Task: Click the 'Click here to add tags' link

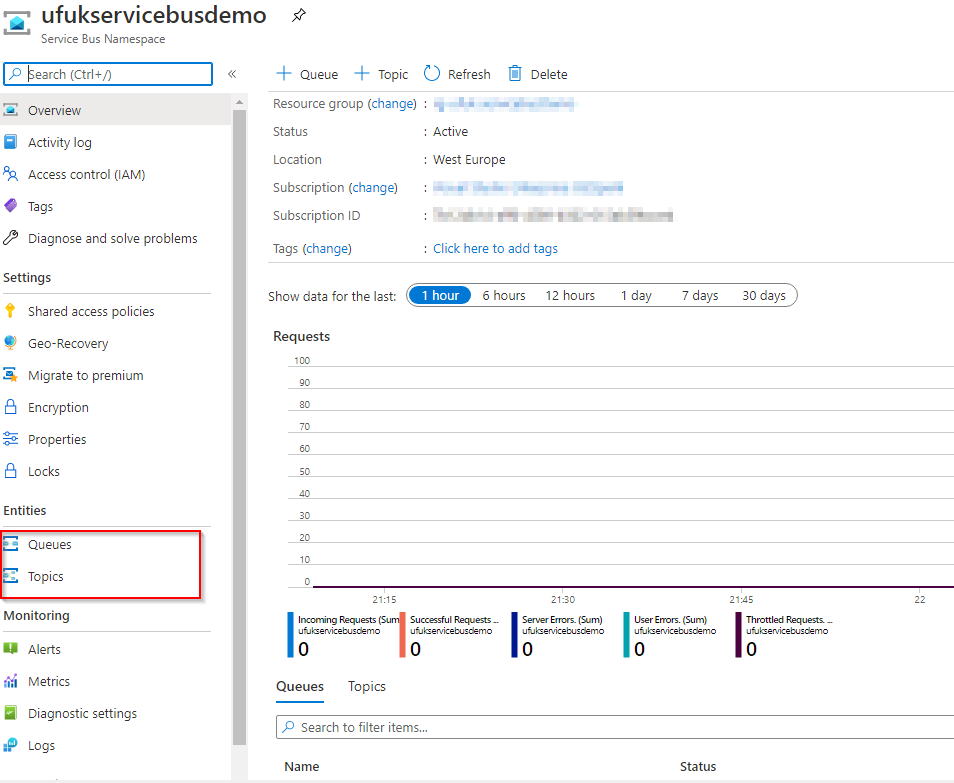Action: click(x=495, y=248)
